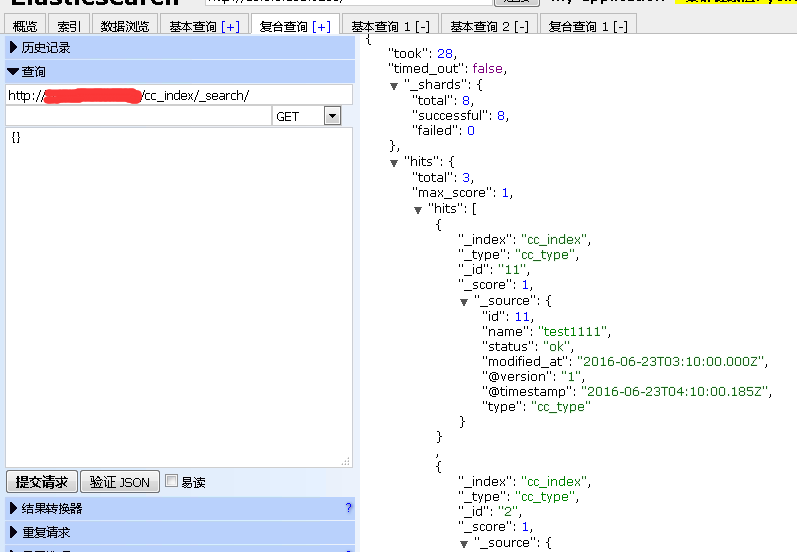
Task: Click the max_score value 1
Action: click(505, 193)
